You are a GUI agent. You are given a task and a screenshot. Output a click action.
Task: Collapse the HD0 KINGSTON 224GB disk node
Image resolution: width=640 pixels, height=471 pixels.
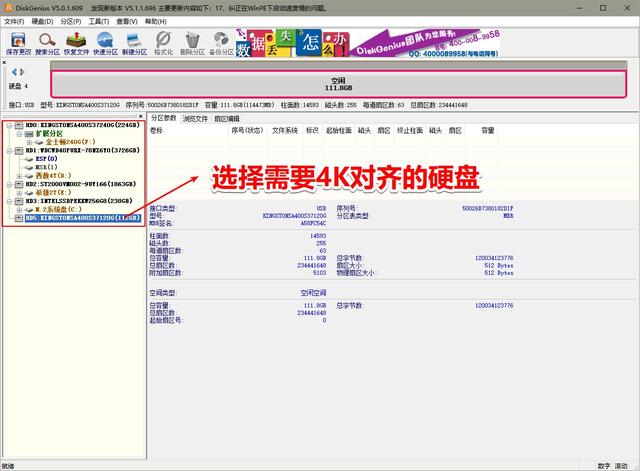pyautogui.click(x=9, y=125)
